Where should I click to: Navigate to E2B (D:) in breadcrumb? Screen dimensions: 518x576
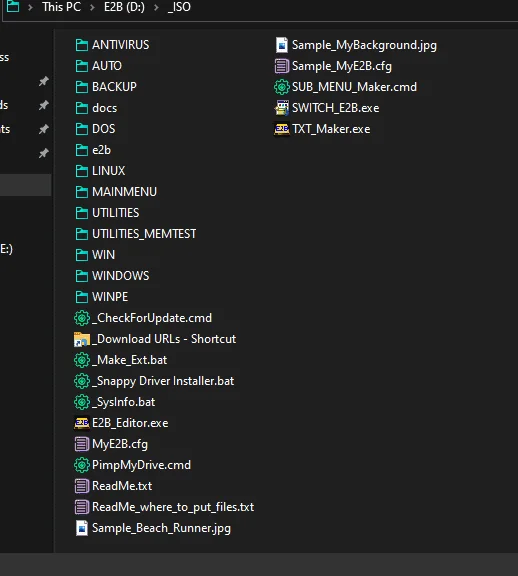(x=124, y=7)
